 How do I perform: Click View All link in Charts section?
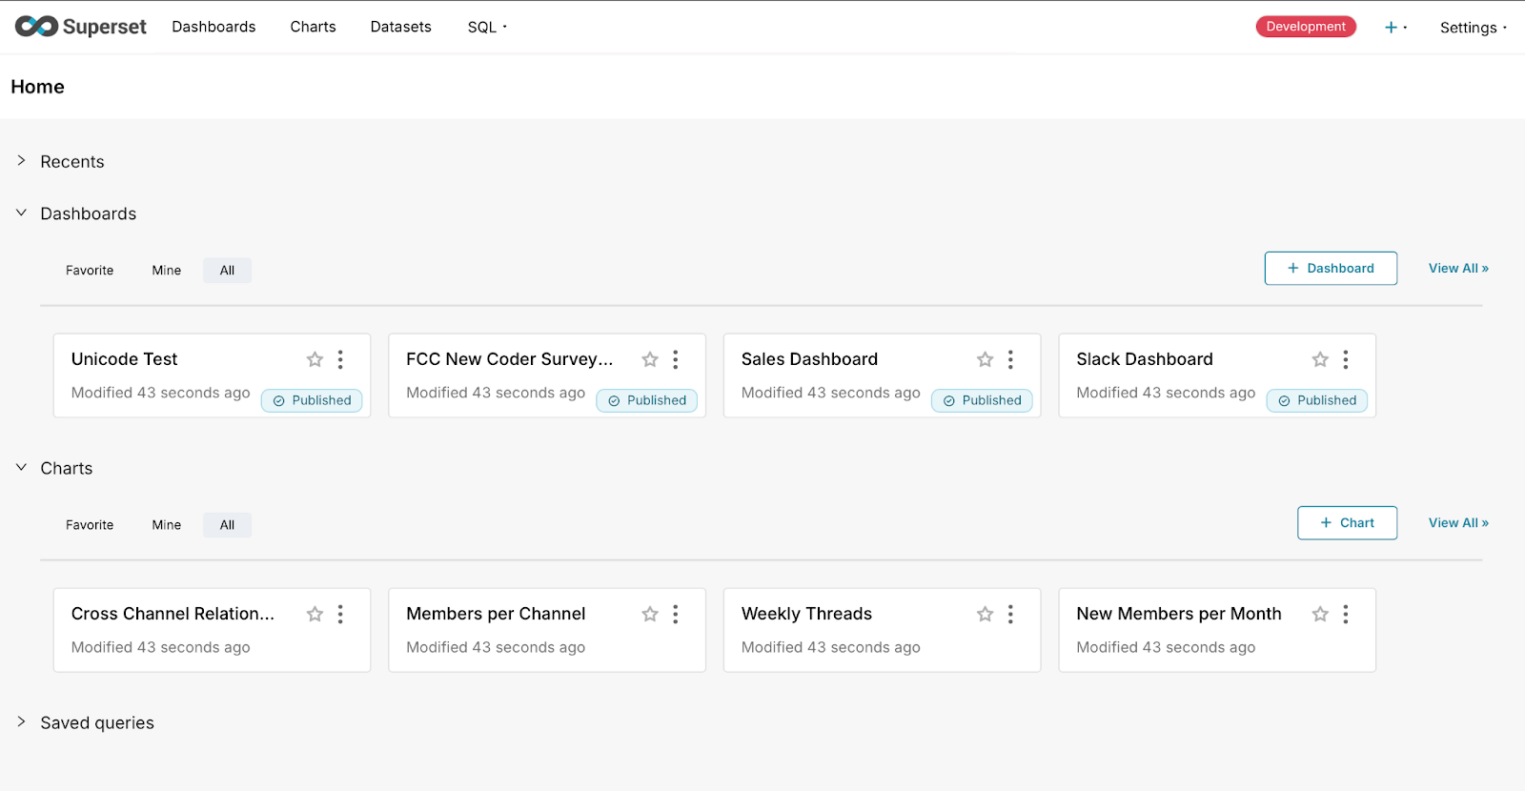[x=1458, y=523]
